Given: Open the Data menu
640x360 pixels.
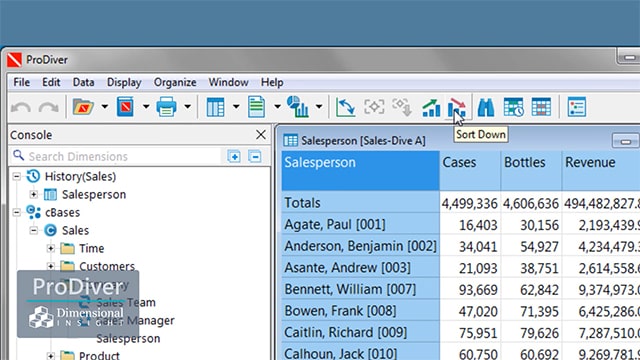Looking at the screenshot, I should [x=83, y=82].
